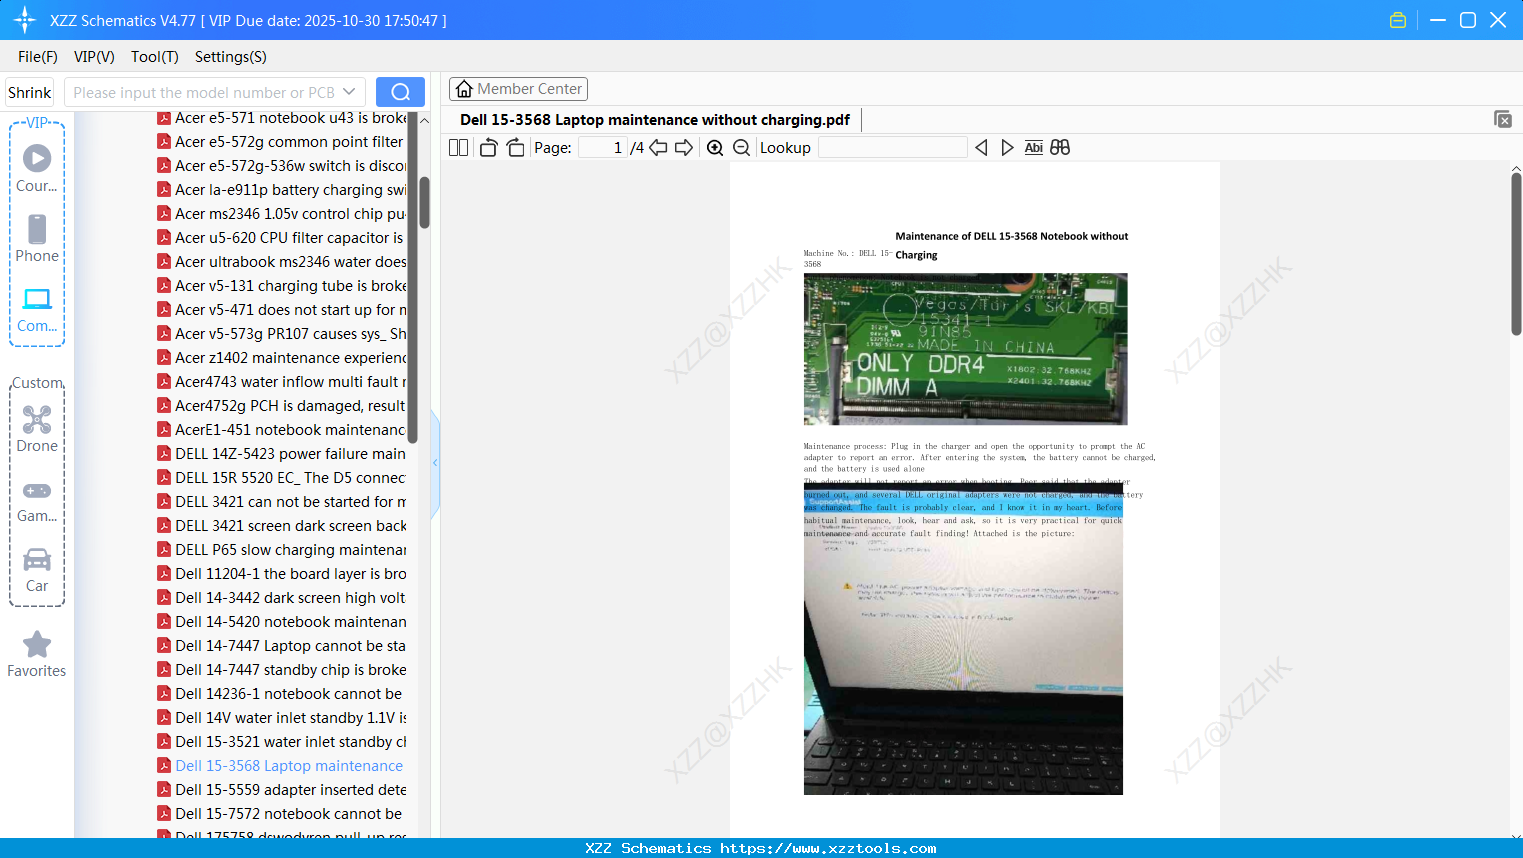This screenshot has height=858, width=1523.
Task: Open the Game console category
Action: pyautogui.click(x=37, y=500)
